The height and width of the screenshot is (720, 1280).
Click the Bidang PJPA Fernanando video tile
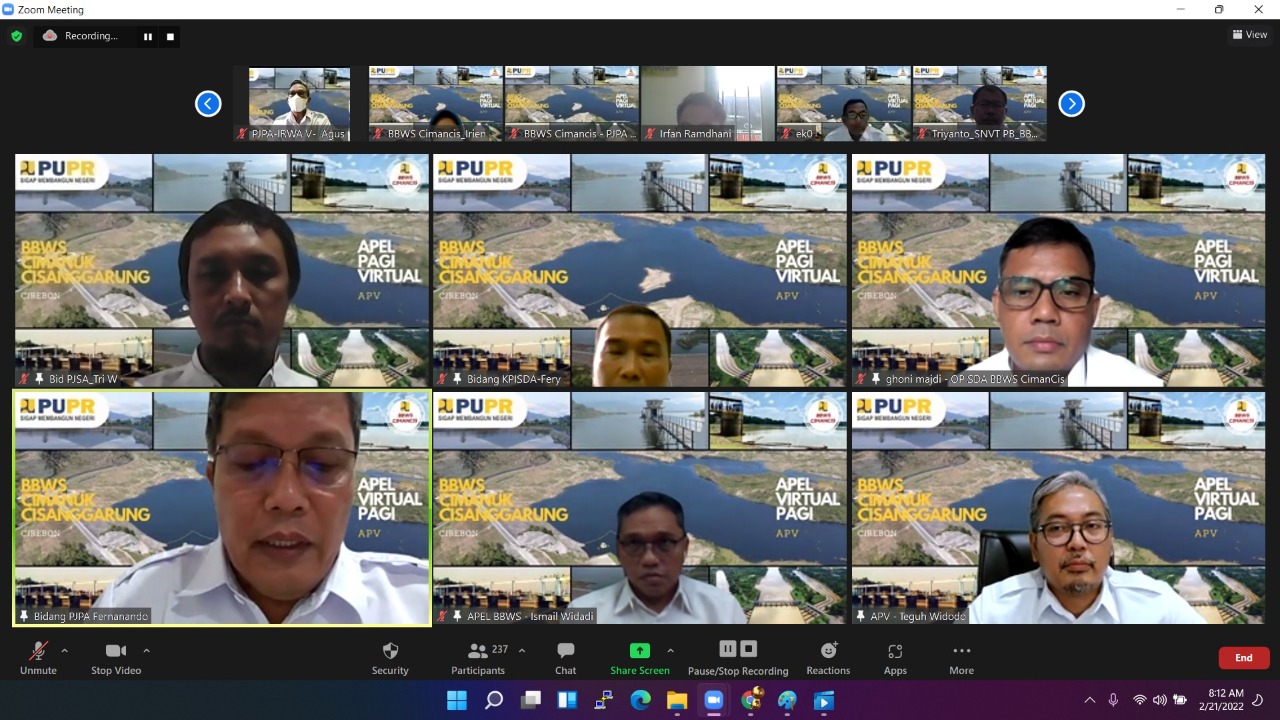(x=222, y=508)
